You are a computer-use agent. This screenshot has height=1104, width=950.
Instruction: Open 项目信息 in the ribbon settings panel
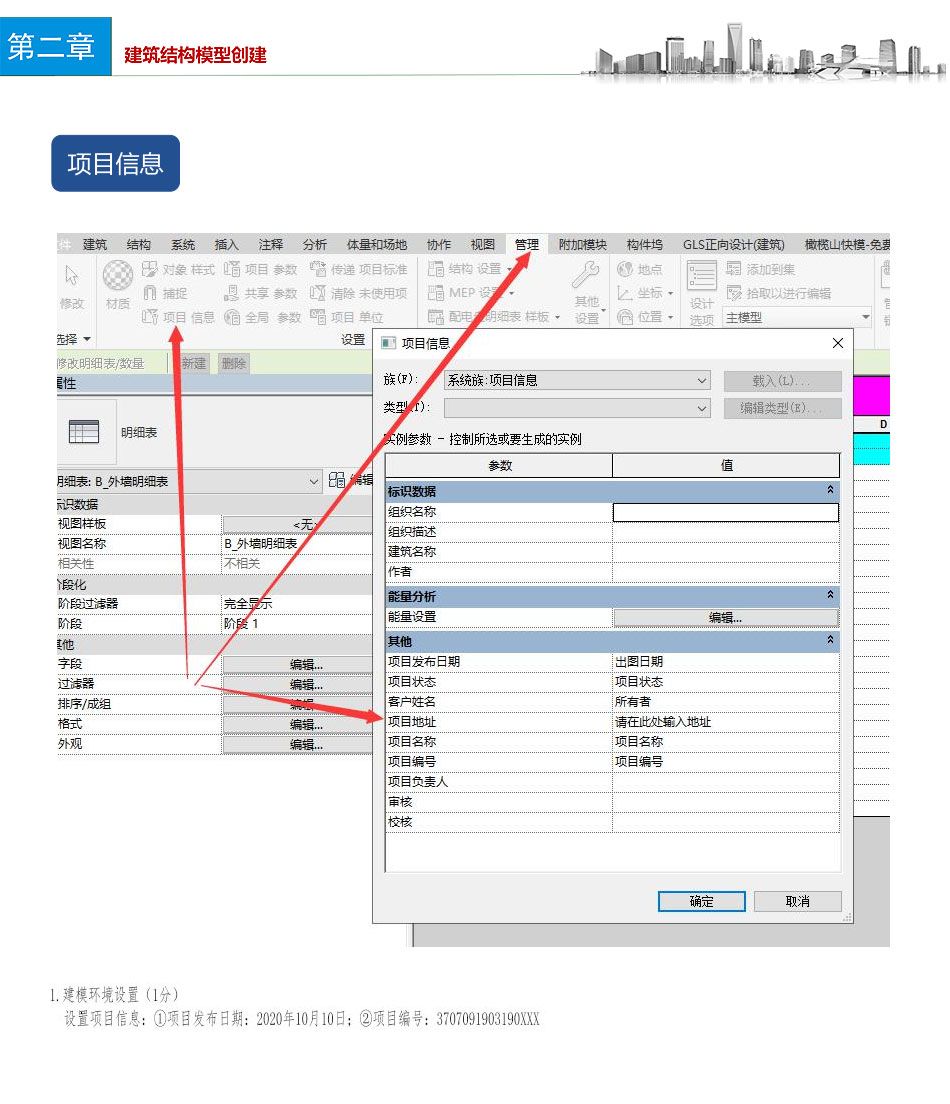[178, 318]
